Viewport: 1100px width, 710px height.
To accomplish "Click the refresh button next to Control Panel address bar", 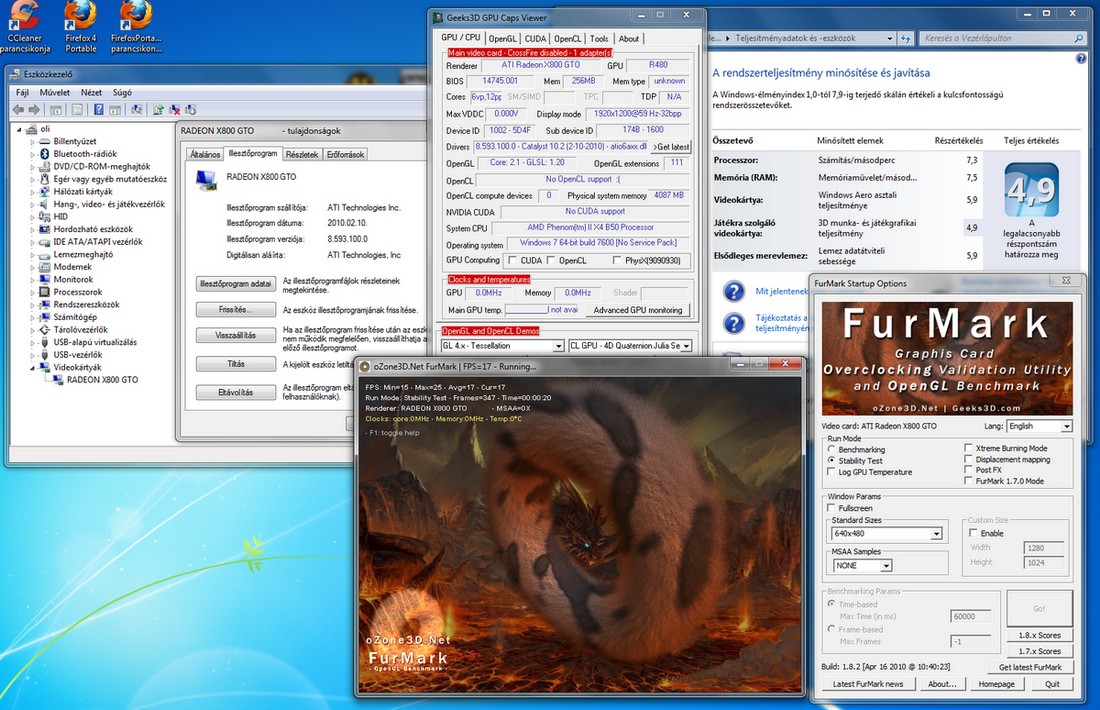I will coord(906,39).
